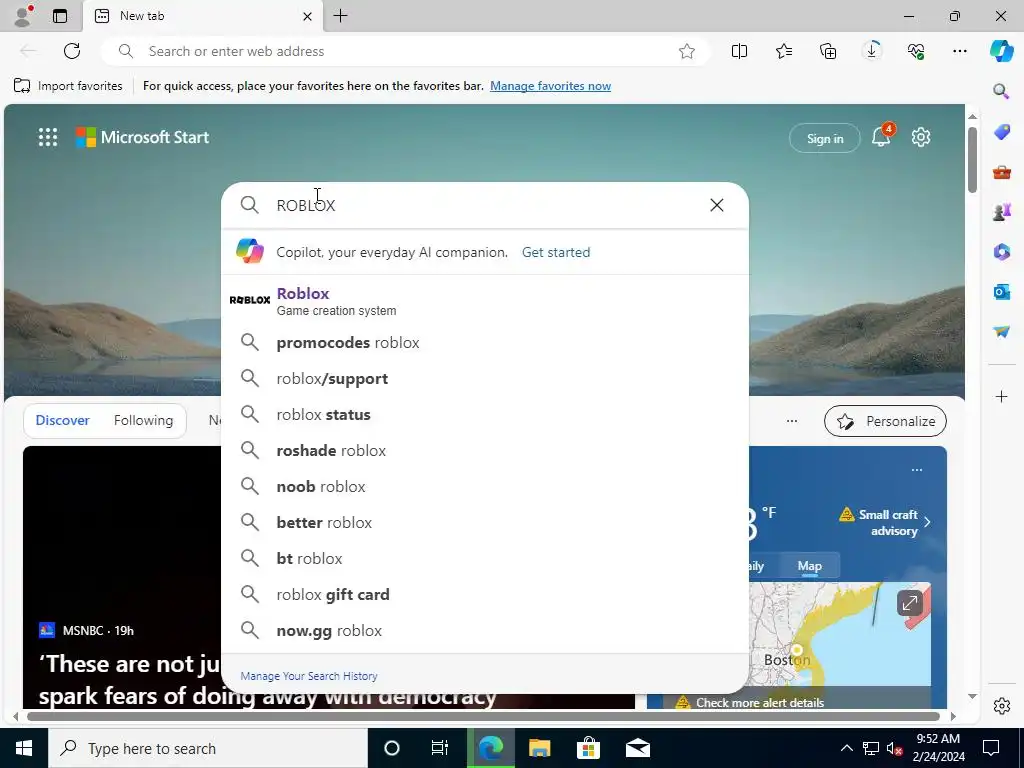This screenshot has width=1024, height=768.
Task: Open sidebar Outlook icon
Action: click(x=1001, y=292)
